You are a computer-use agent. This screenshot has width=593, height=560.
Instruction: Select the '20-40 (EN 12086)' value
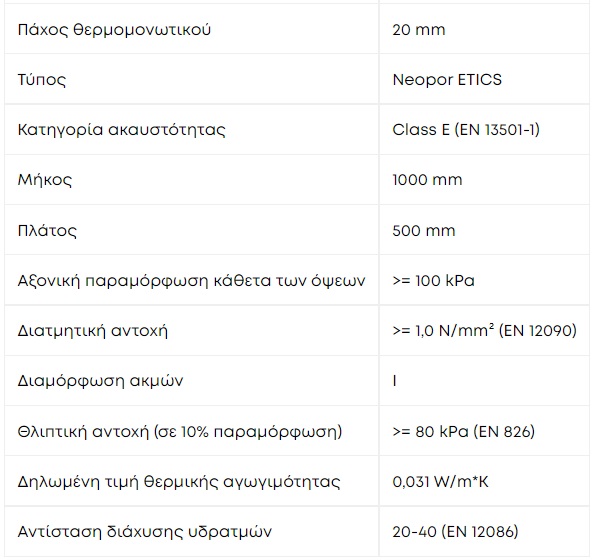[x=455, y=532]
